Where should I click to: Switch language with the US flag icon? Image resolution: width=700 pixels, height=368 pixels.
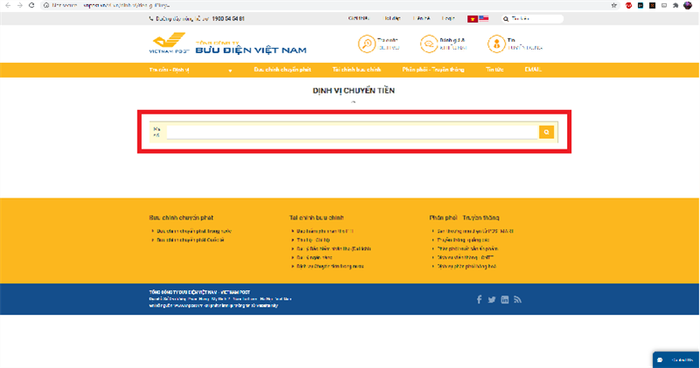click(483, 19)
